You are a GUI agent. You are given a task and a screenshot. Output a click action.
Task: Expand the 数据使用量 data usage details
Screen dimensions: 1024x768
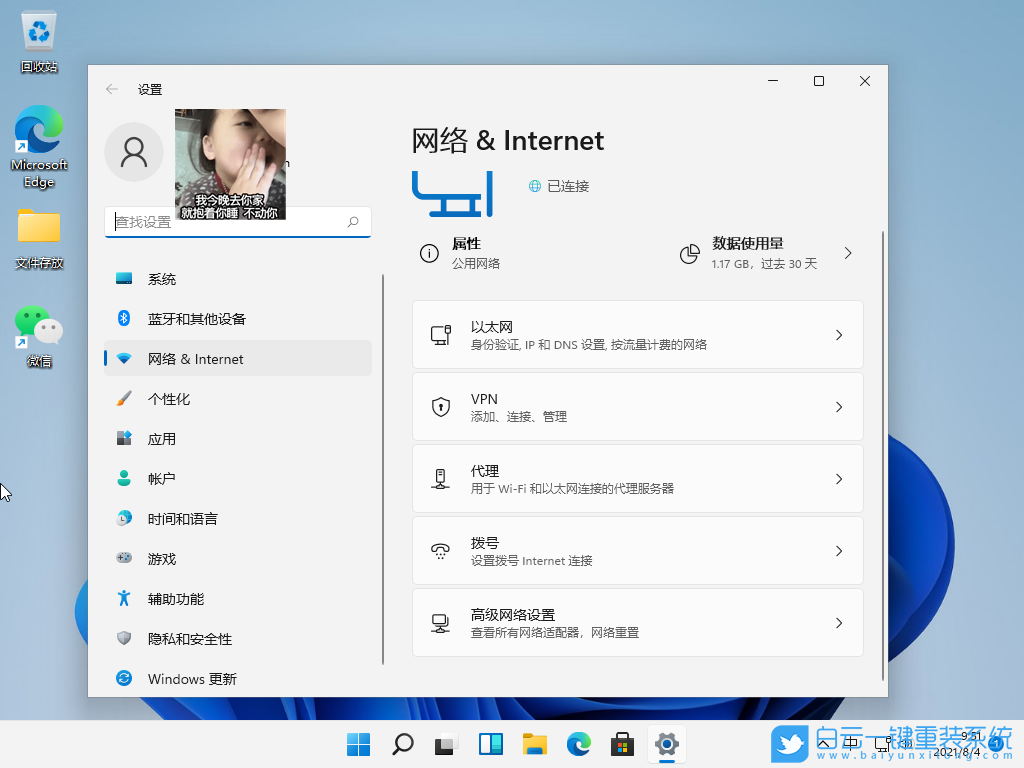tap(848, 253)
